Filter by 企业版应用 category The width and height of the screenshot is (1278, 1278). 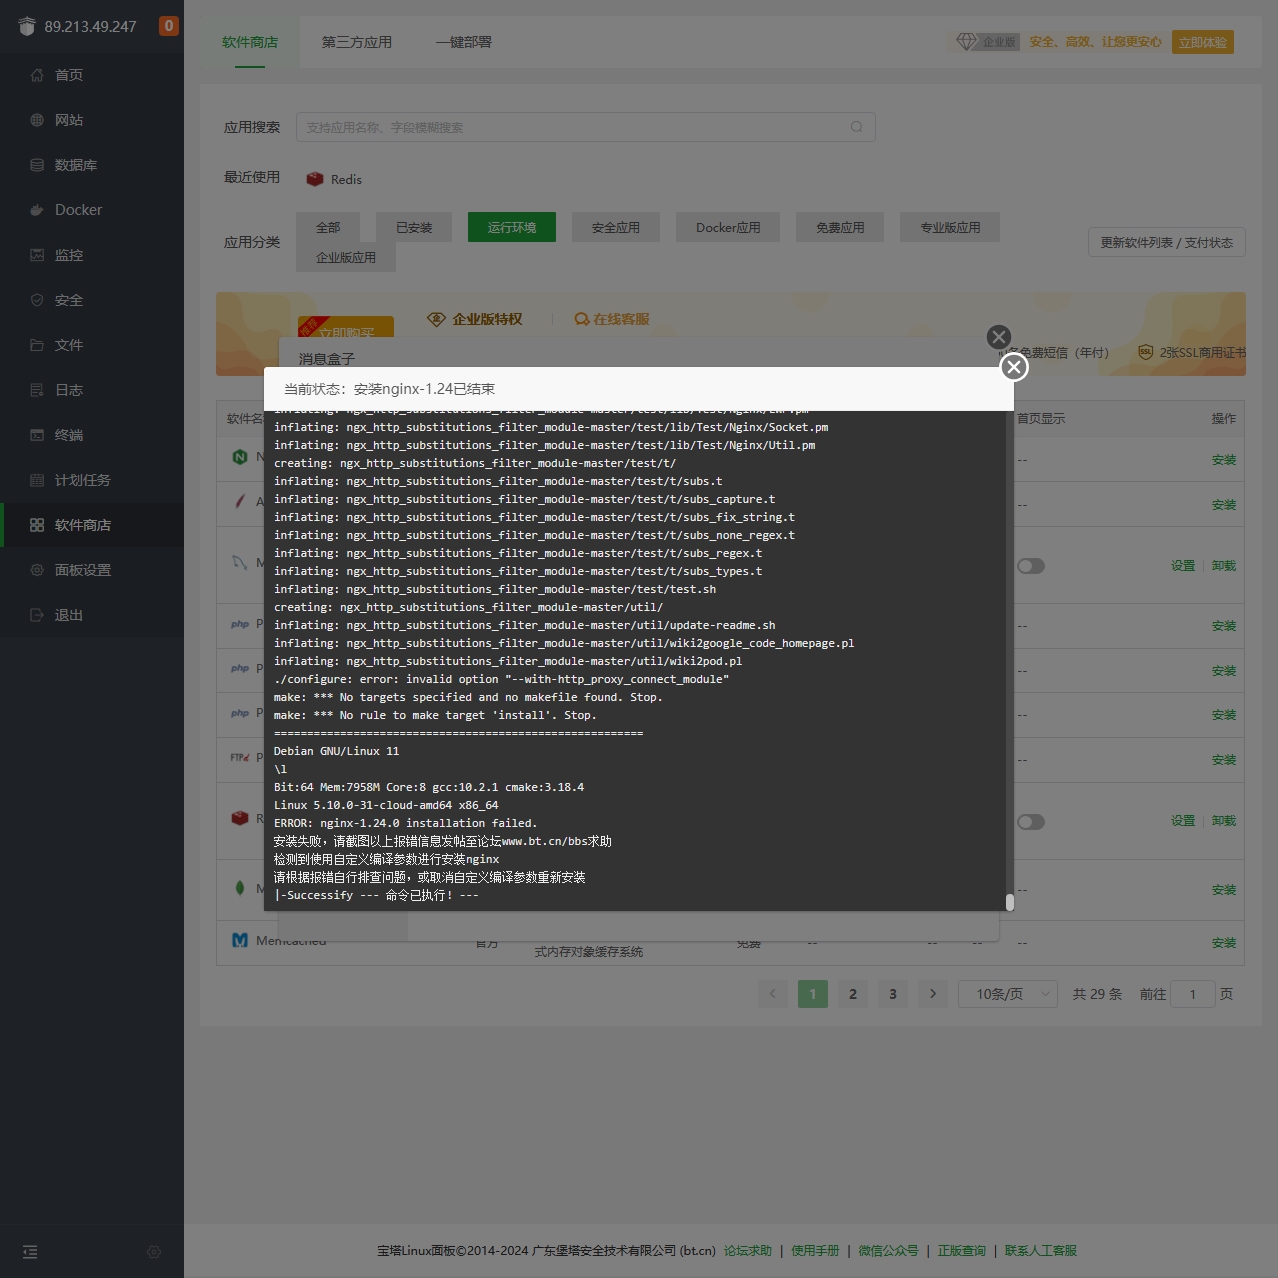coord(346,257)
